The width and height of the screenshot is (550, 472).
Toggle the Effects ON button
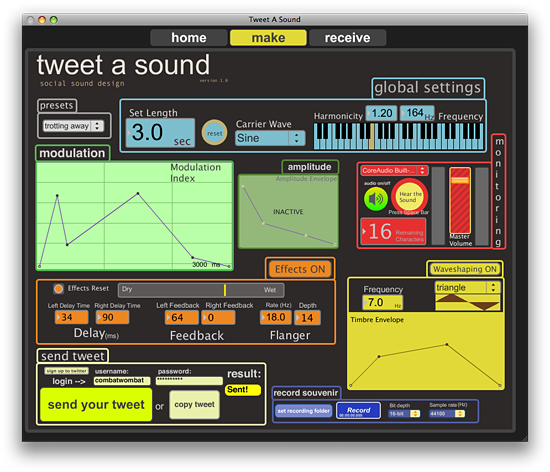pos(300,269)
